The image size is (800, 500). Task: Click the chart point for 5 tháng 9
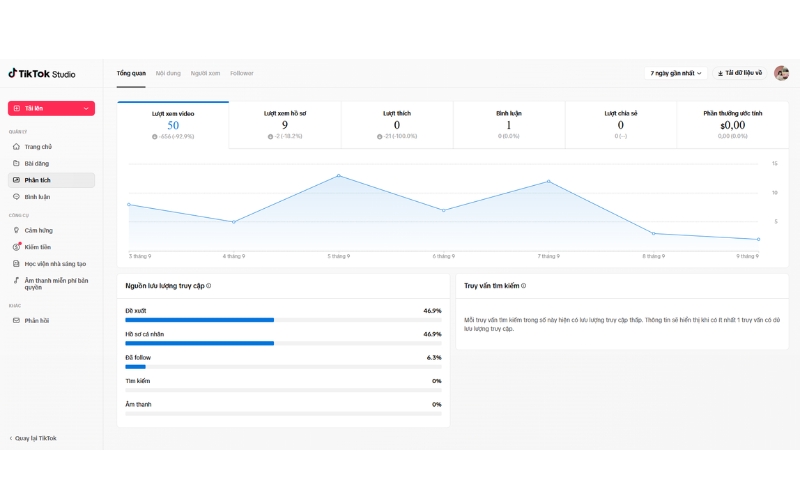pos(339,176)
